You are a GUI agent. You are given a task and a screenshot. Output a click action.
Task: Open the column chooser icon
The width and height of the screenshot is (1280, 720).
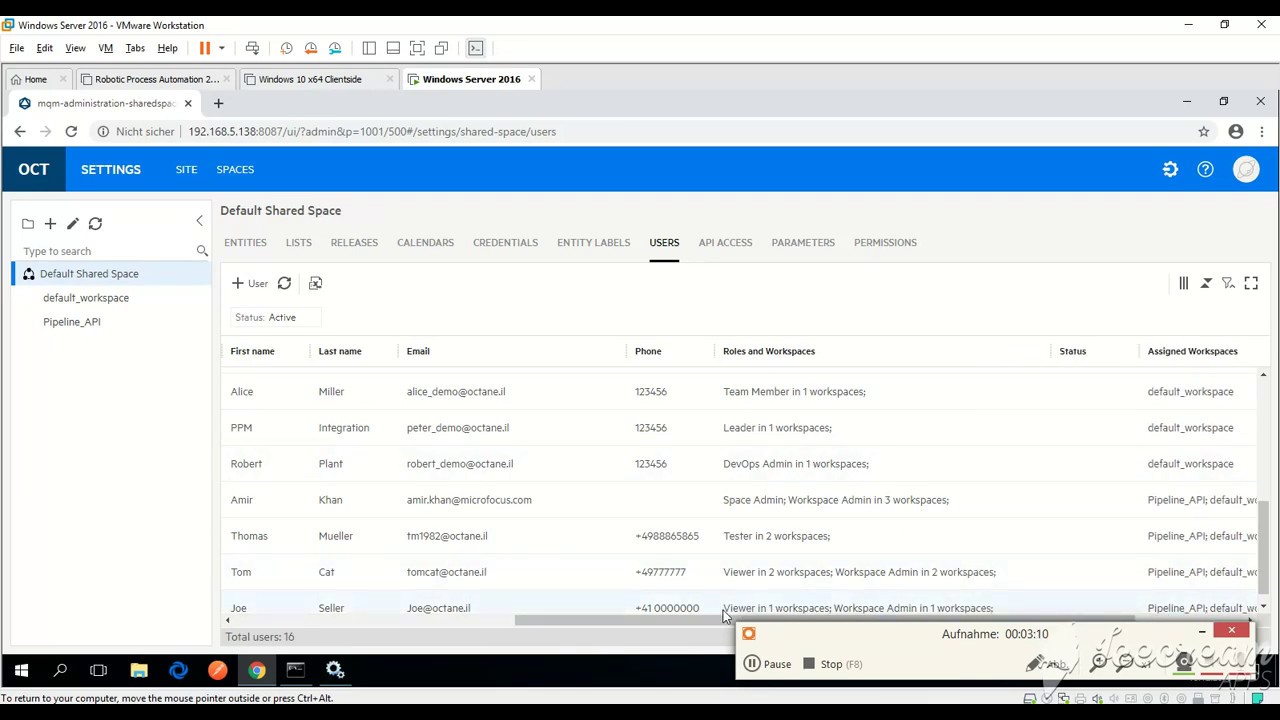point(1183,284)
